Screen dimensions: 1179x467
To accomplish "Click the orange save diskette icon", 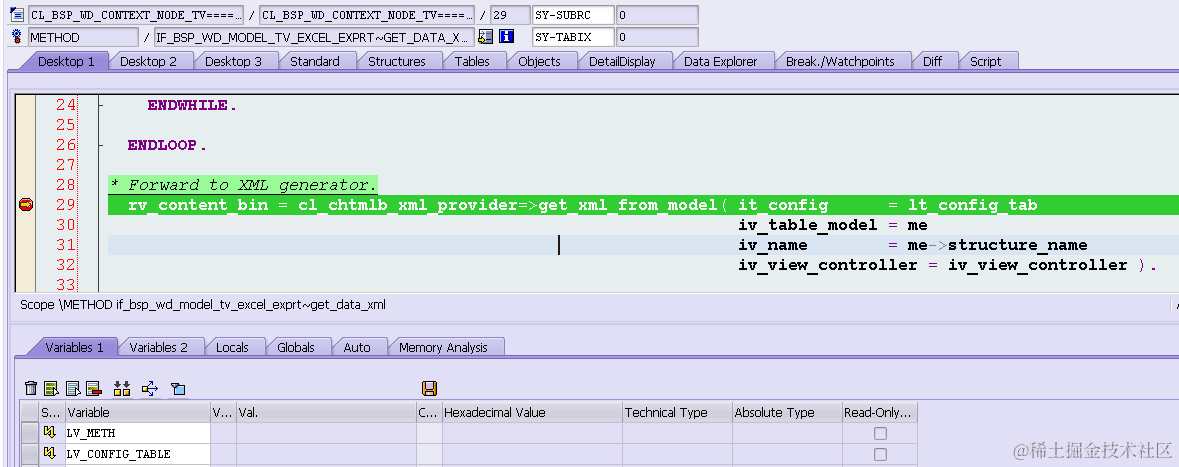I will pyautogui.click(x=429, y=388).
